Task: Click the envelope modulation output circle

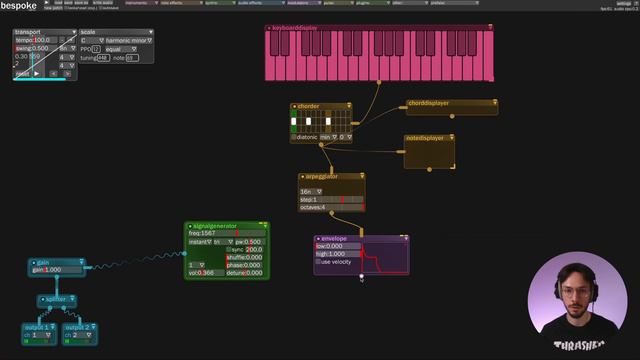Action: pyautogui.click(x=361, y=276)
